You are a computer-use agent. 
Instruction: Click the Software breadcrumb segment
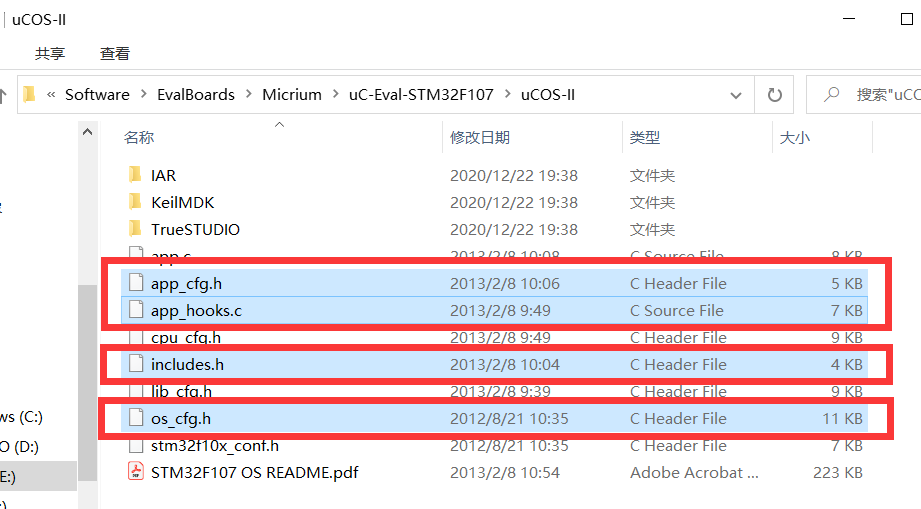(x=97, y=95)
